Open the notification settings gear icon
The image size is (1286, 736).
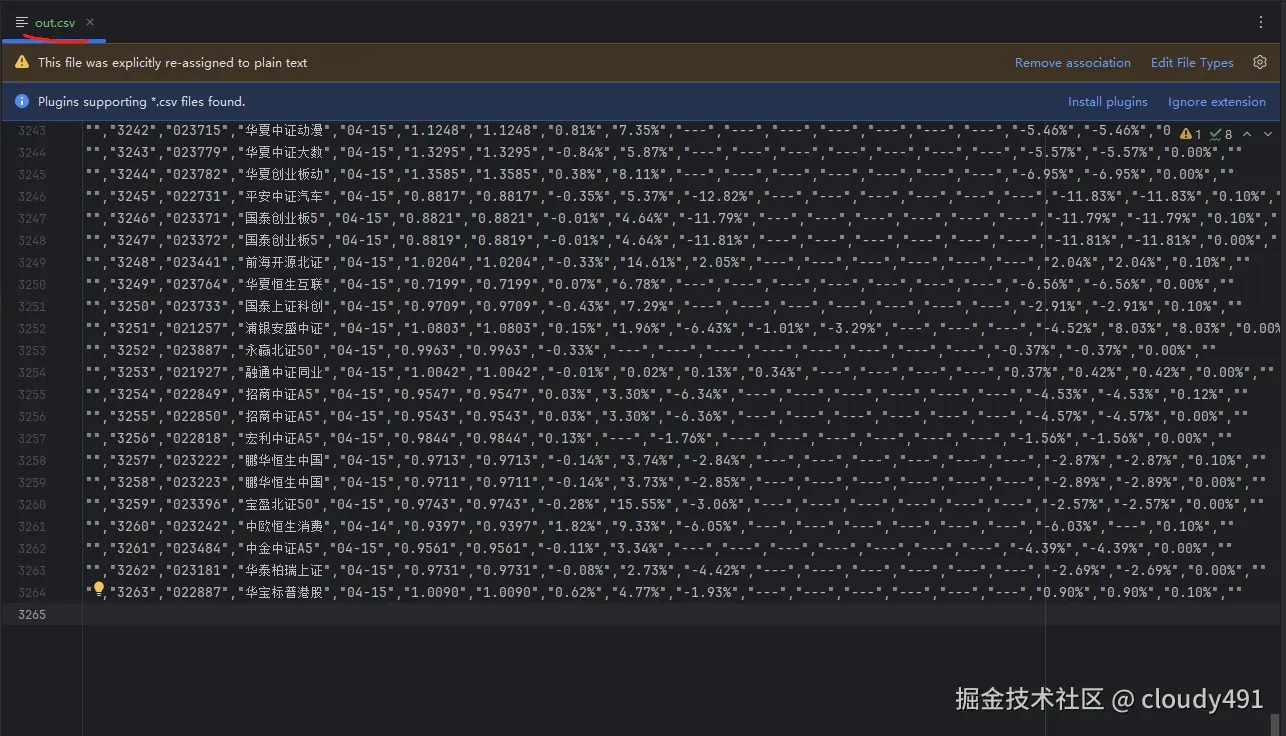coord(1260,62)
